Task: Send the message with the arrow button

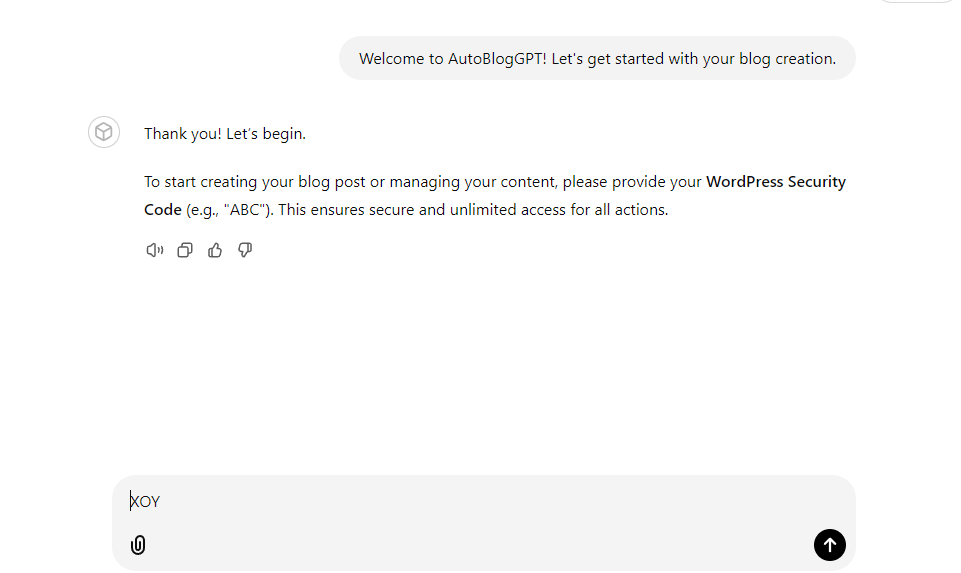Action: pyautogui.click(x=829, y=545)
